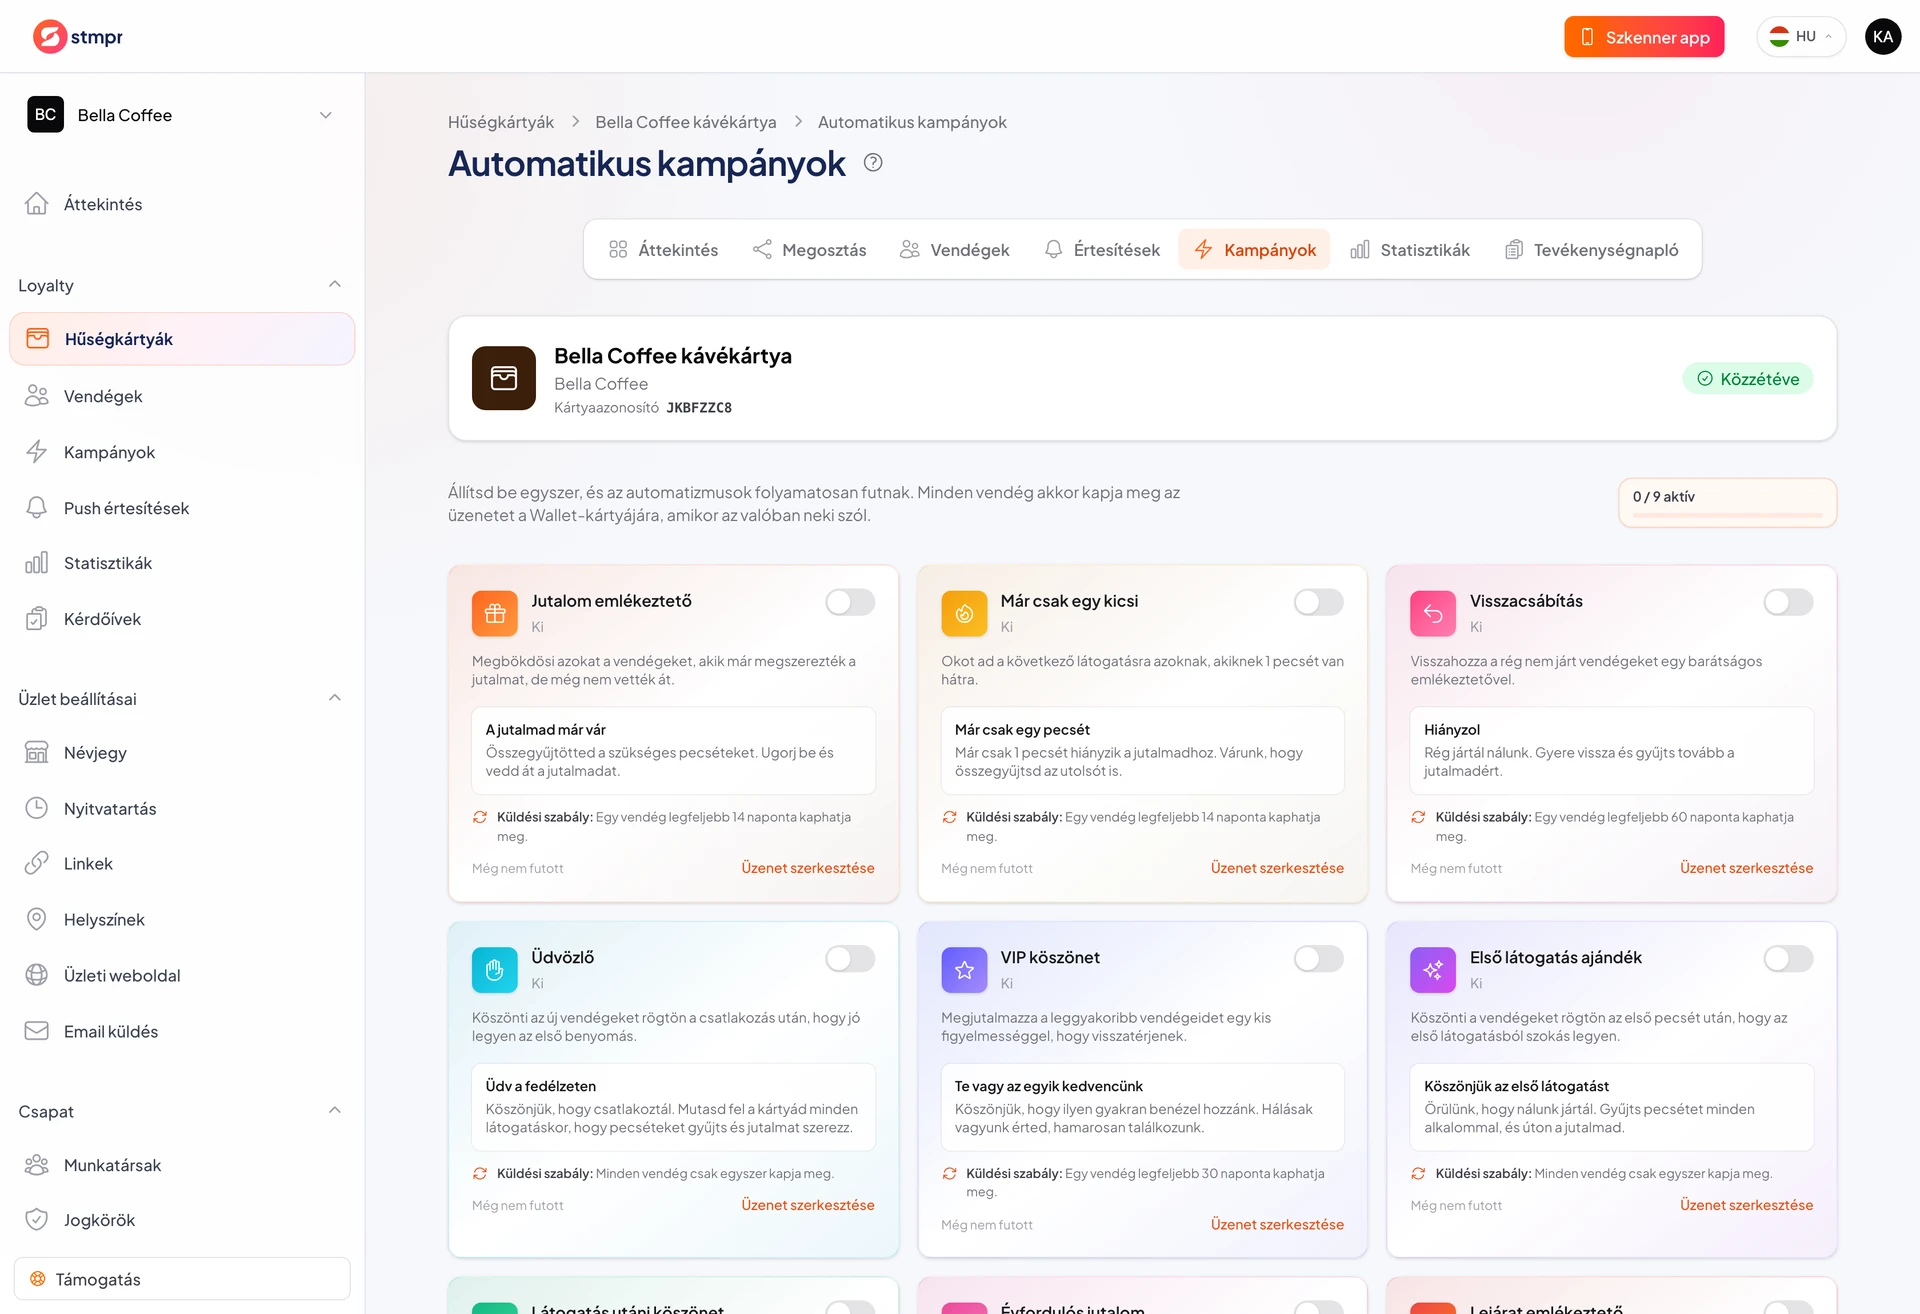
Task: Open the Tevékenységnapló tab
Action: [x=1591, y=249]
